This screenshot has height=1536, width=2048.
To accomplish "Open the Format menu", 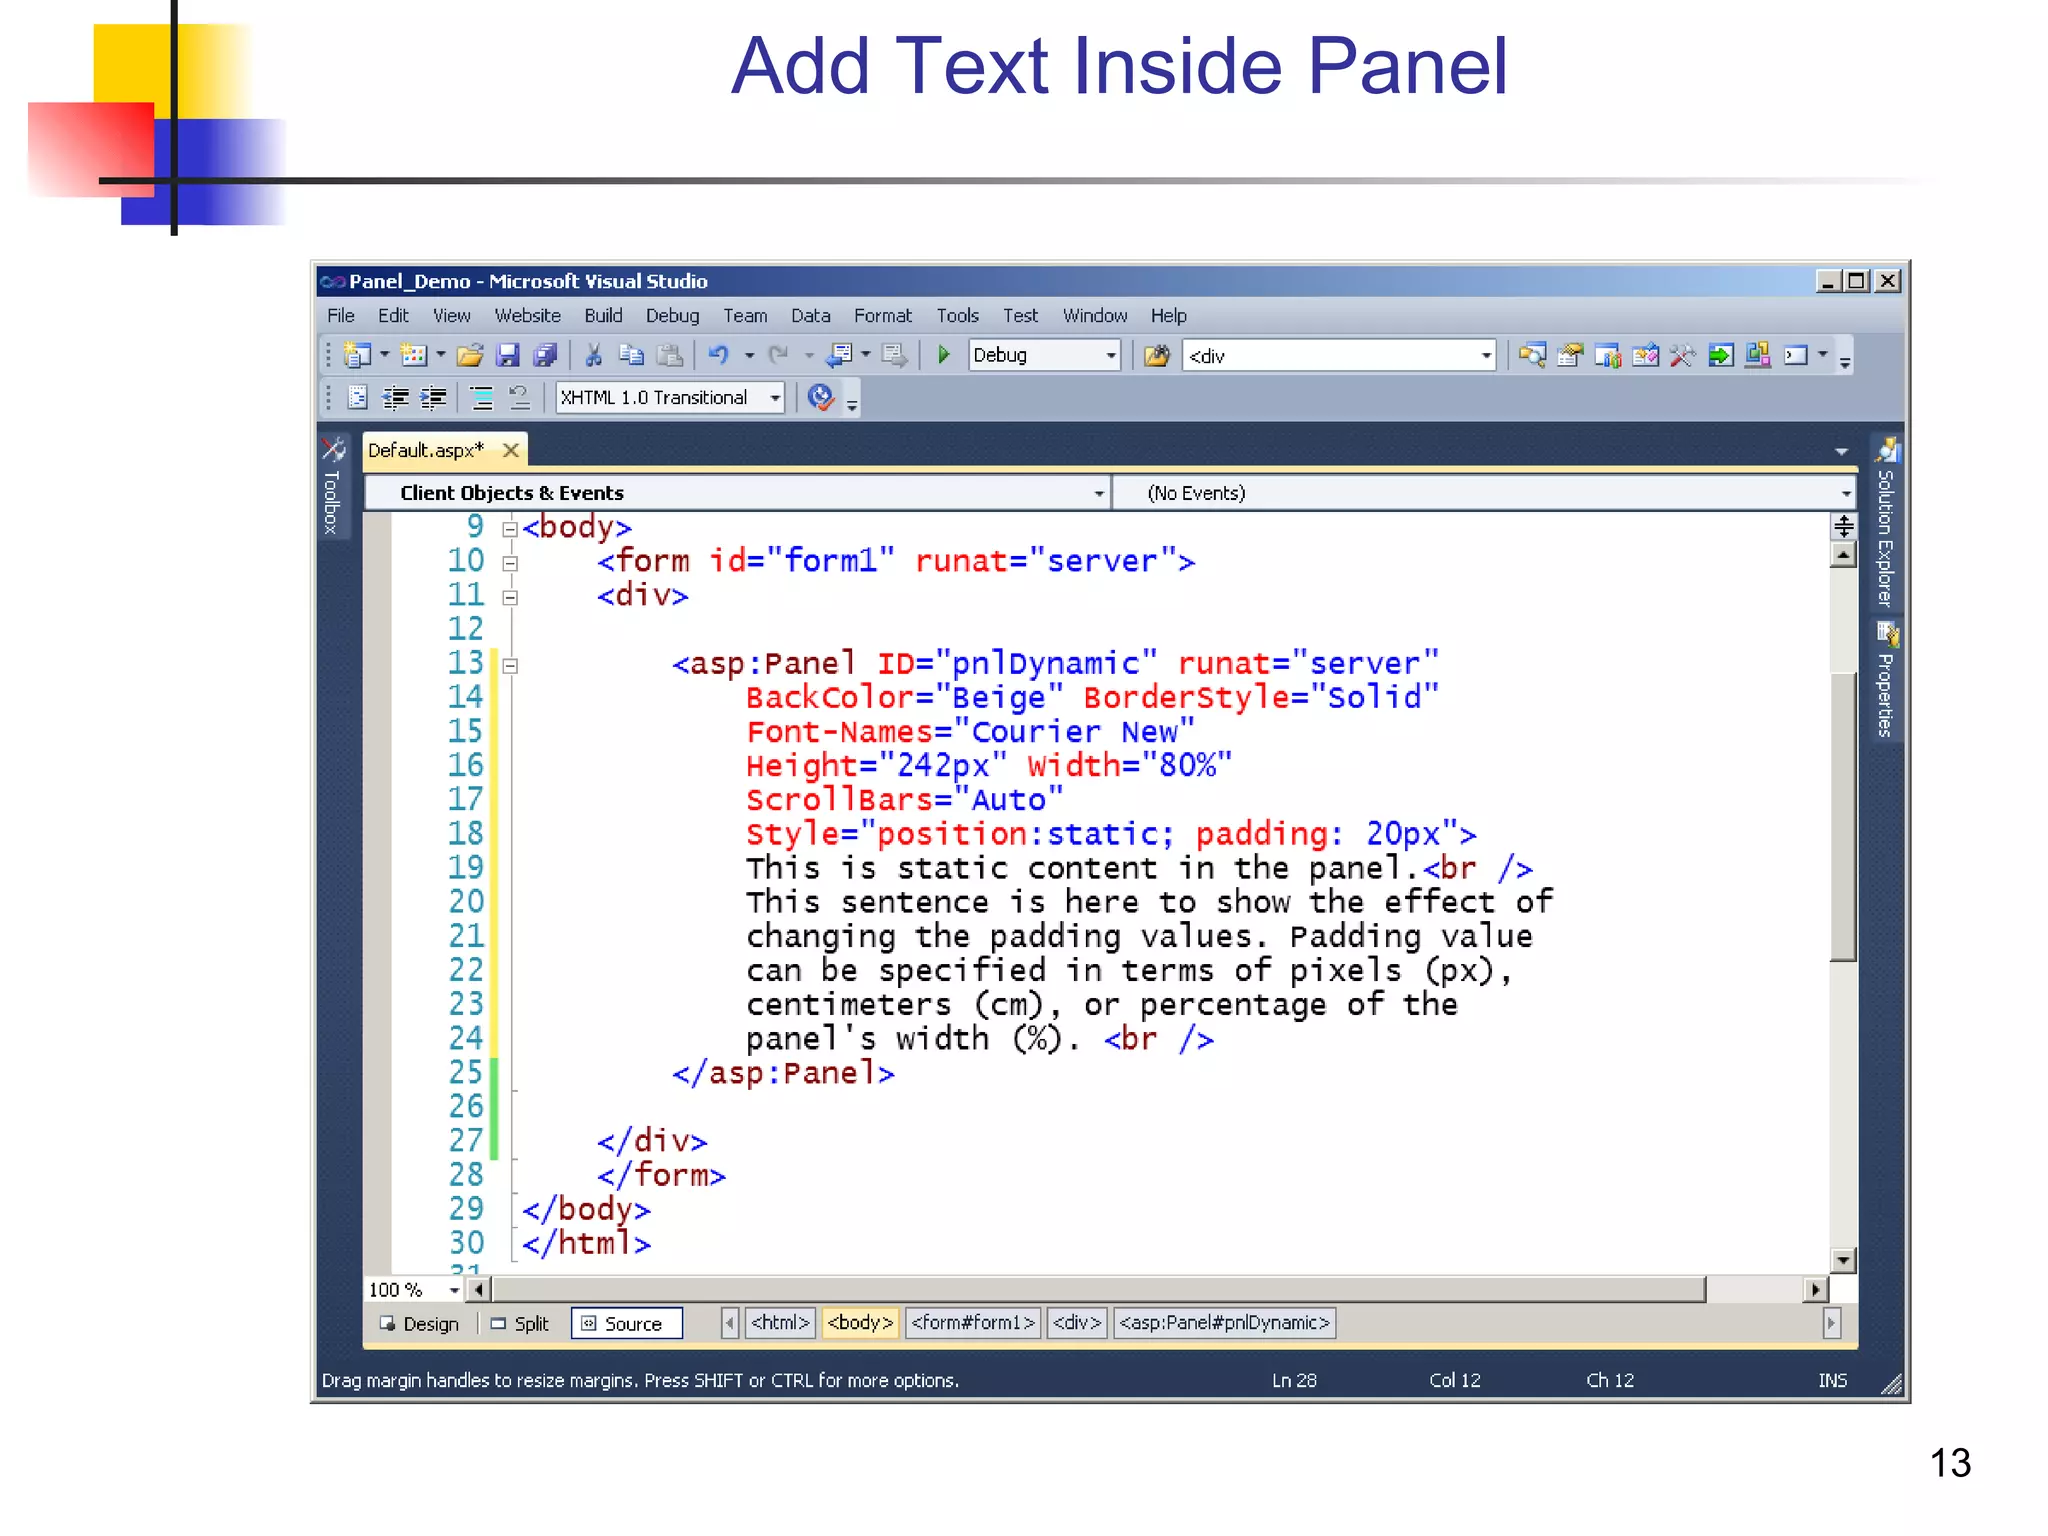I will pyautogui.click(x=882, y=316).
